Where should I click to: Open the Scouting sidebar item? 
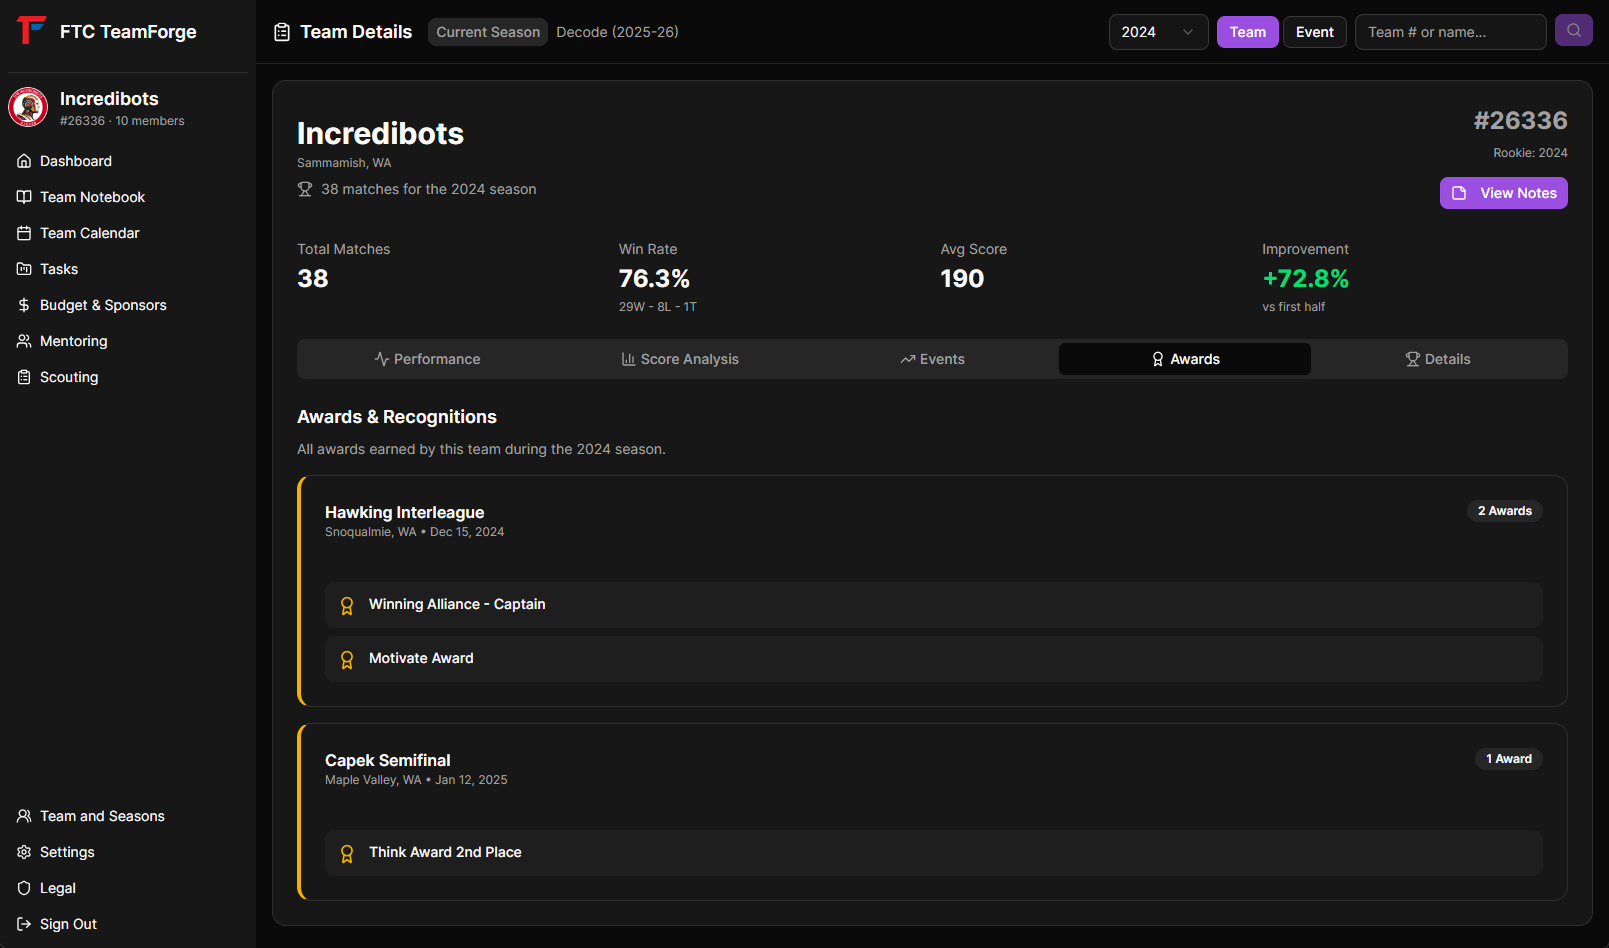69,377
